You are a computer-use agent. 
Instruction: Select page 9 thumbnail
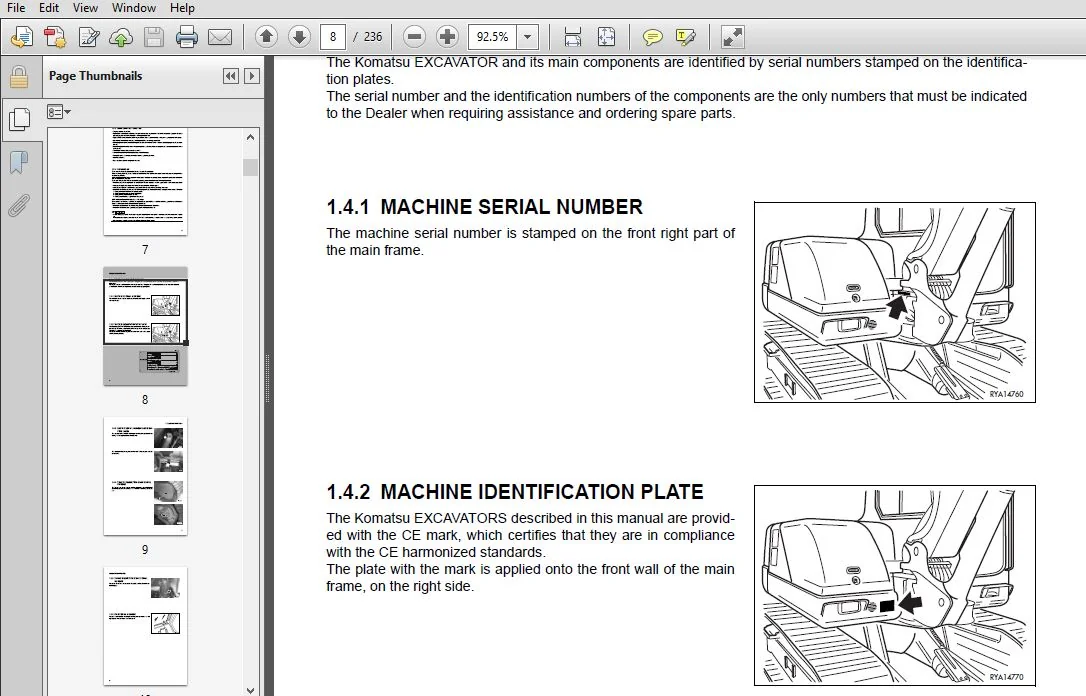click(x=145, y=476)
